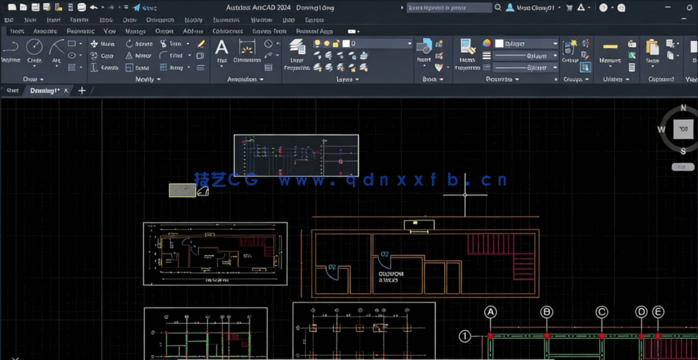Switch to the Start file tab

(x=12, y=90)
